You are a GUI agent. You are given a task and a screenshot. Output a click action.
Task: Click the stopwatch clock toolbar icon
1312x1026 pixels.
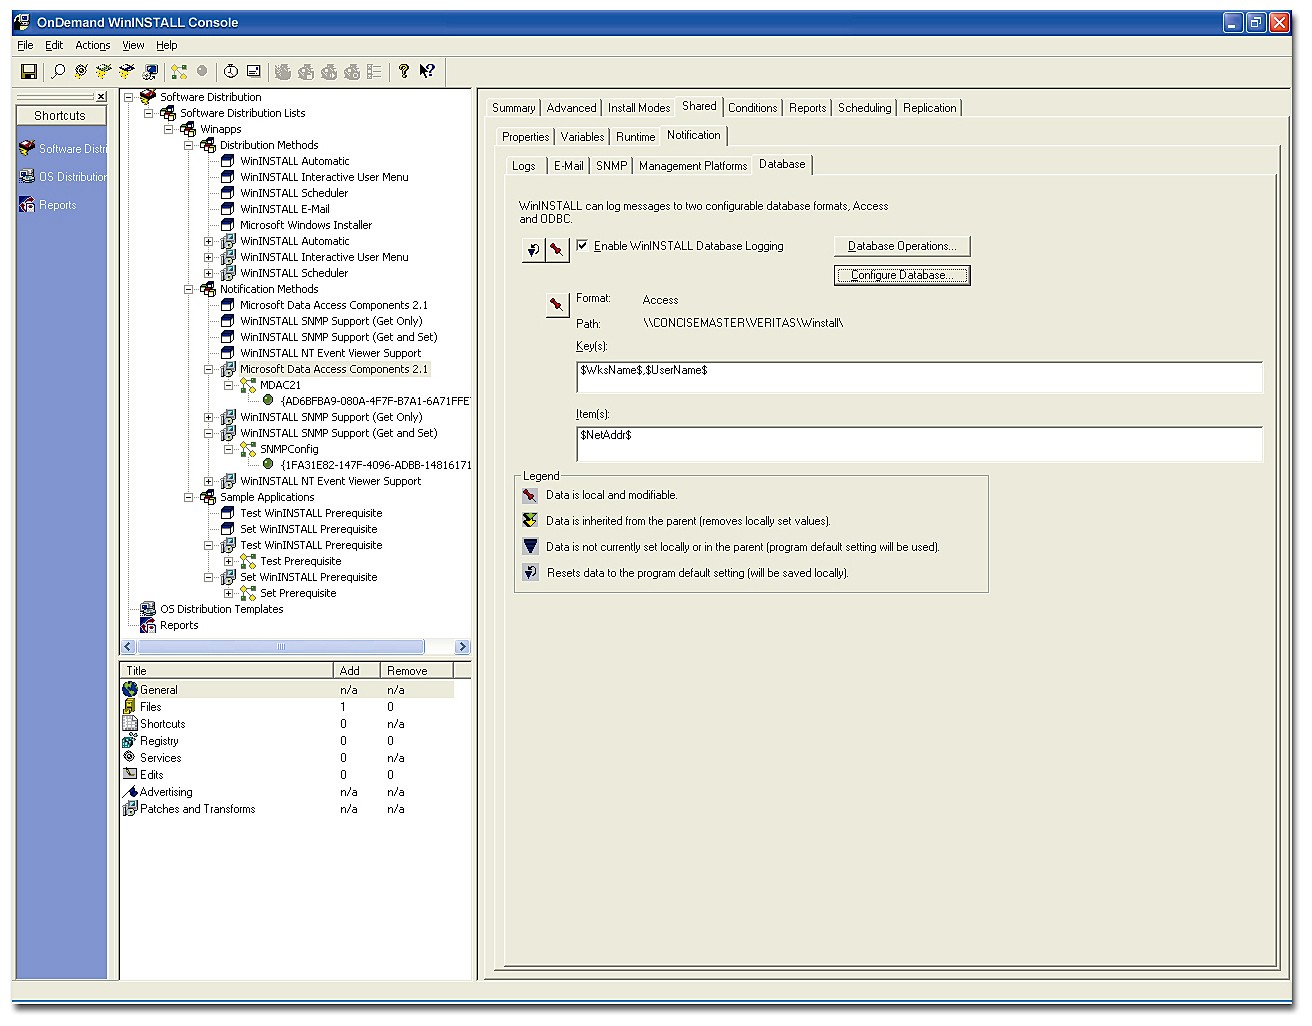click(231, 71)
